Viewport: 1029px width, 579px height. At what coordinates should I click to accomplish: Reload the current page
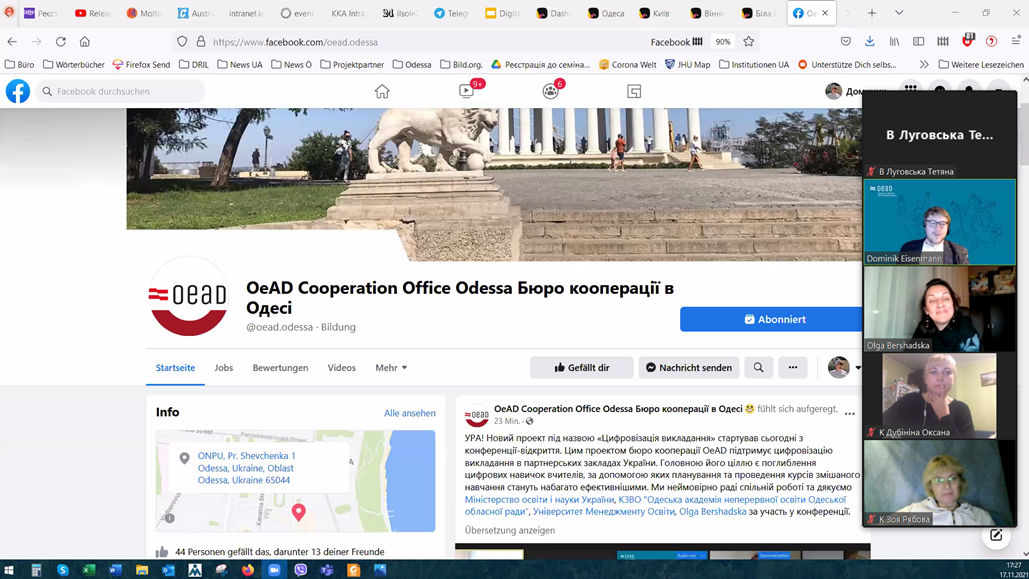(x=60, y=41)
